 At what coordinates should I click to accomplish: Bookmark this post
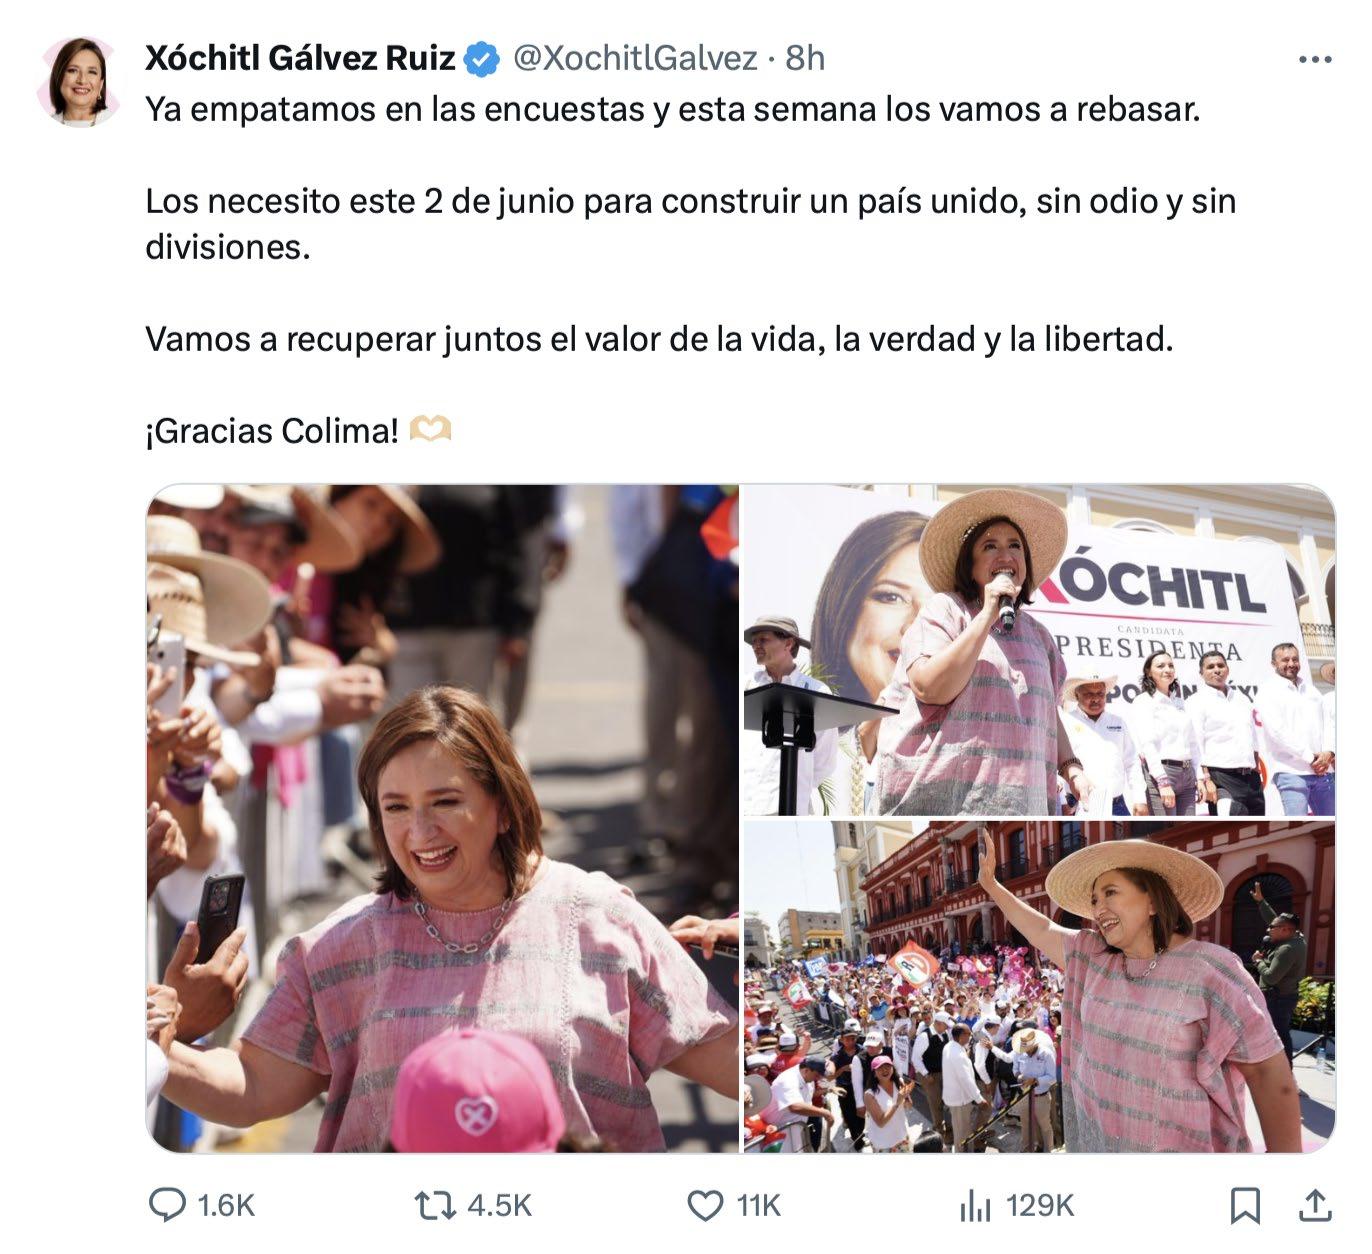(1245, 1205)
